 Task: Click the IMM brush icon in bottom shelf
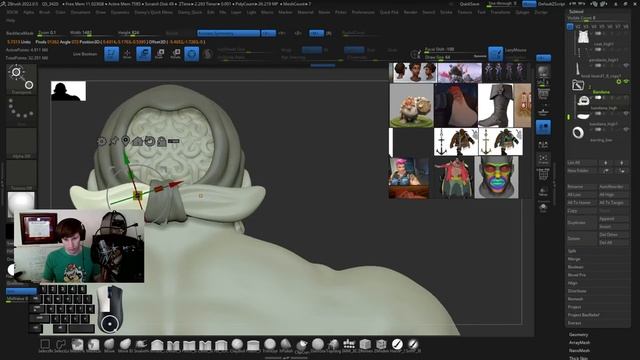tap(349, 345)
